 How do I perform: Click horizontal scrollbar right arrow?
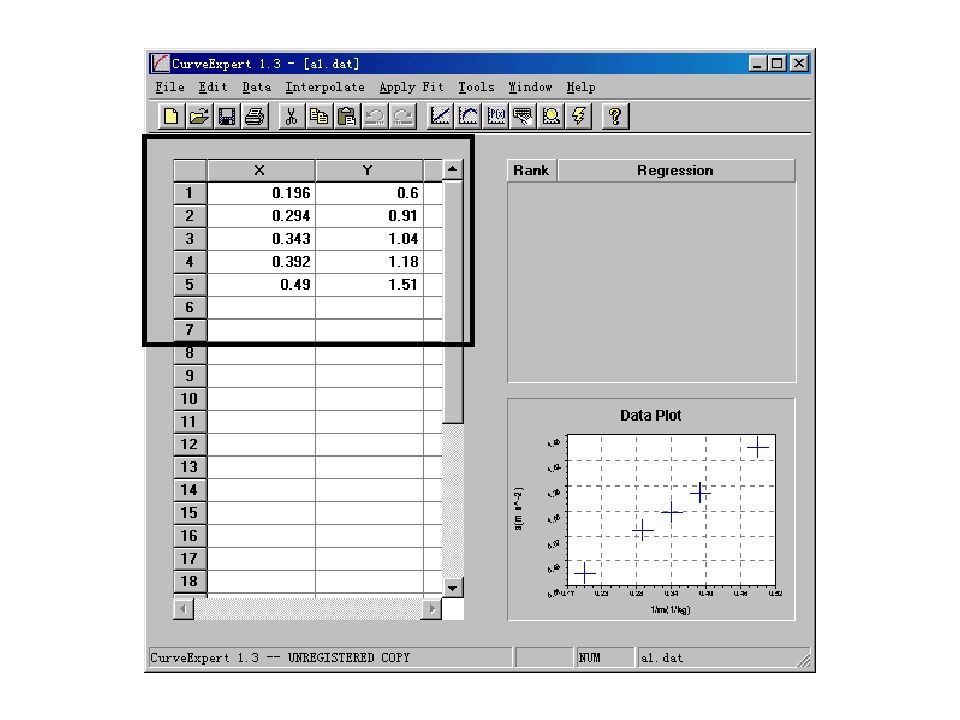(x=432, y=608)
